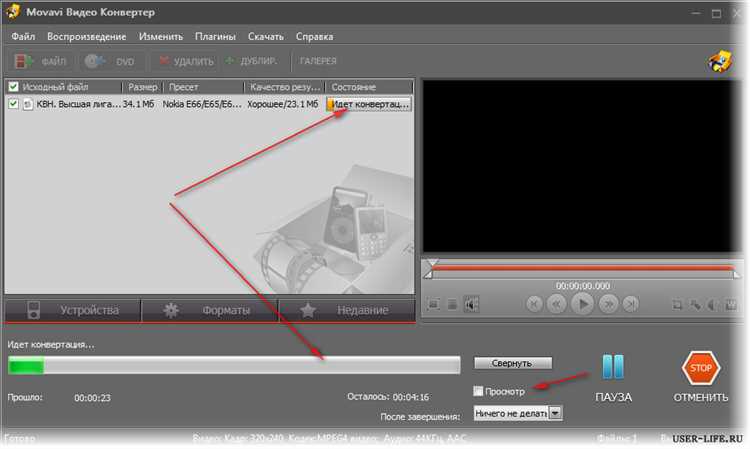Image resolution: width=750 pixels, height=449 pixels.
Task: Click the 34.1 Мб file size cell
Action: click(x=138, y=104)
